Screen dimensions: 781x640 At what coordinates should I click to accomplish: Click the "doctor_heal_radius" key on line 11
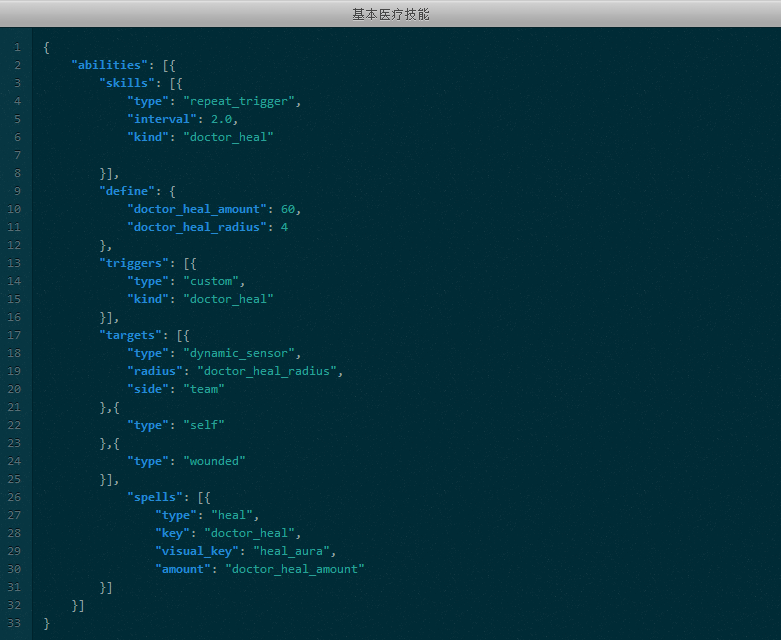[x=196, y=227]
